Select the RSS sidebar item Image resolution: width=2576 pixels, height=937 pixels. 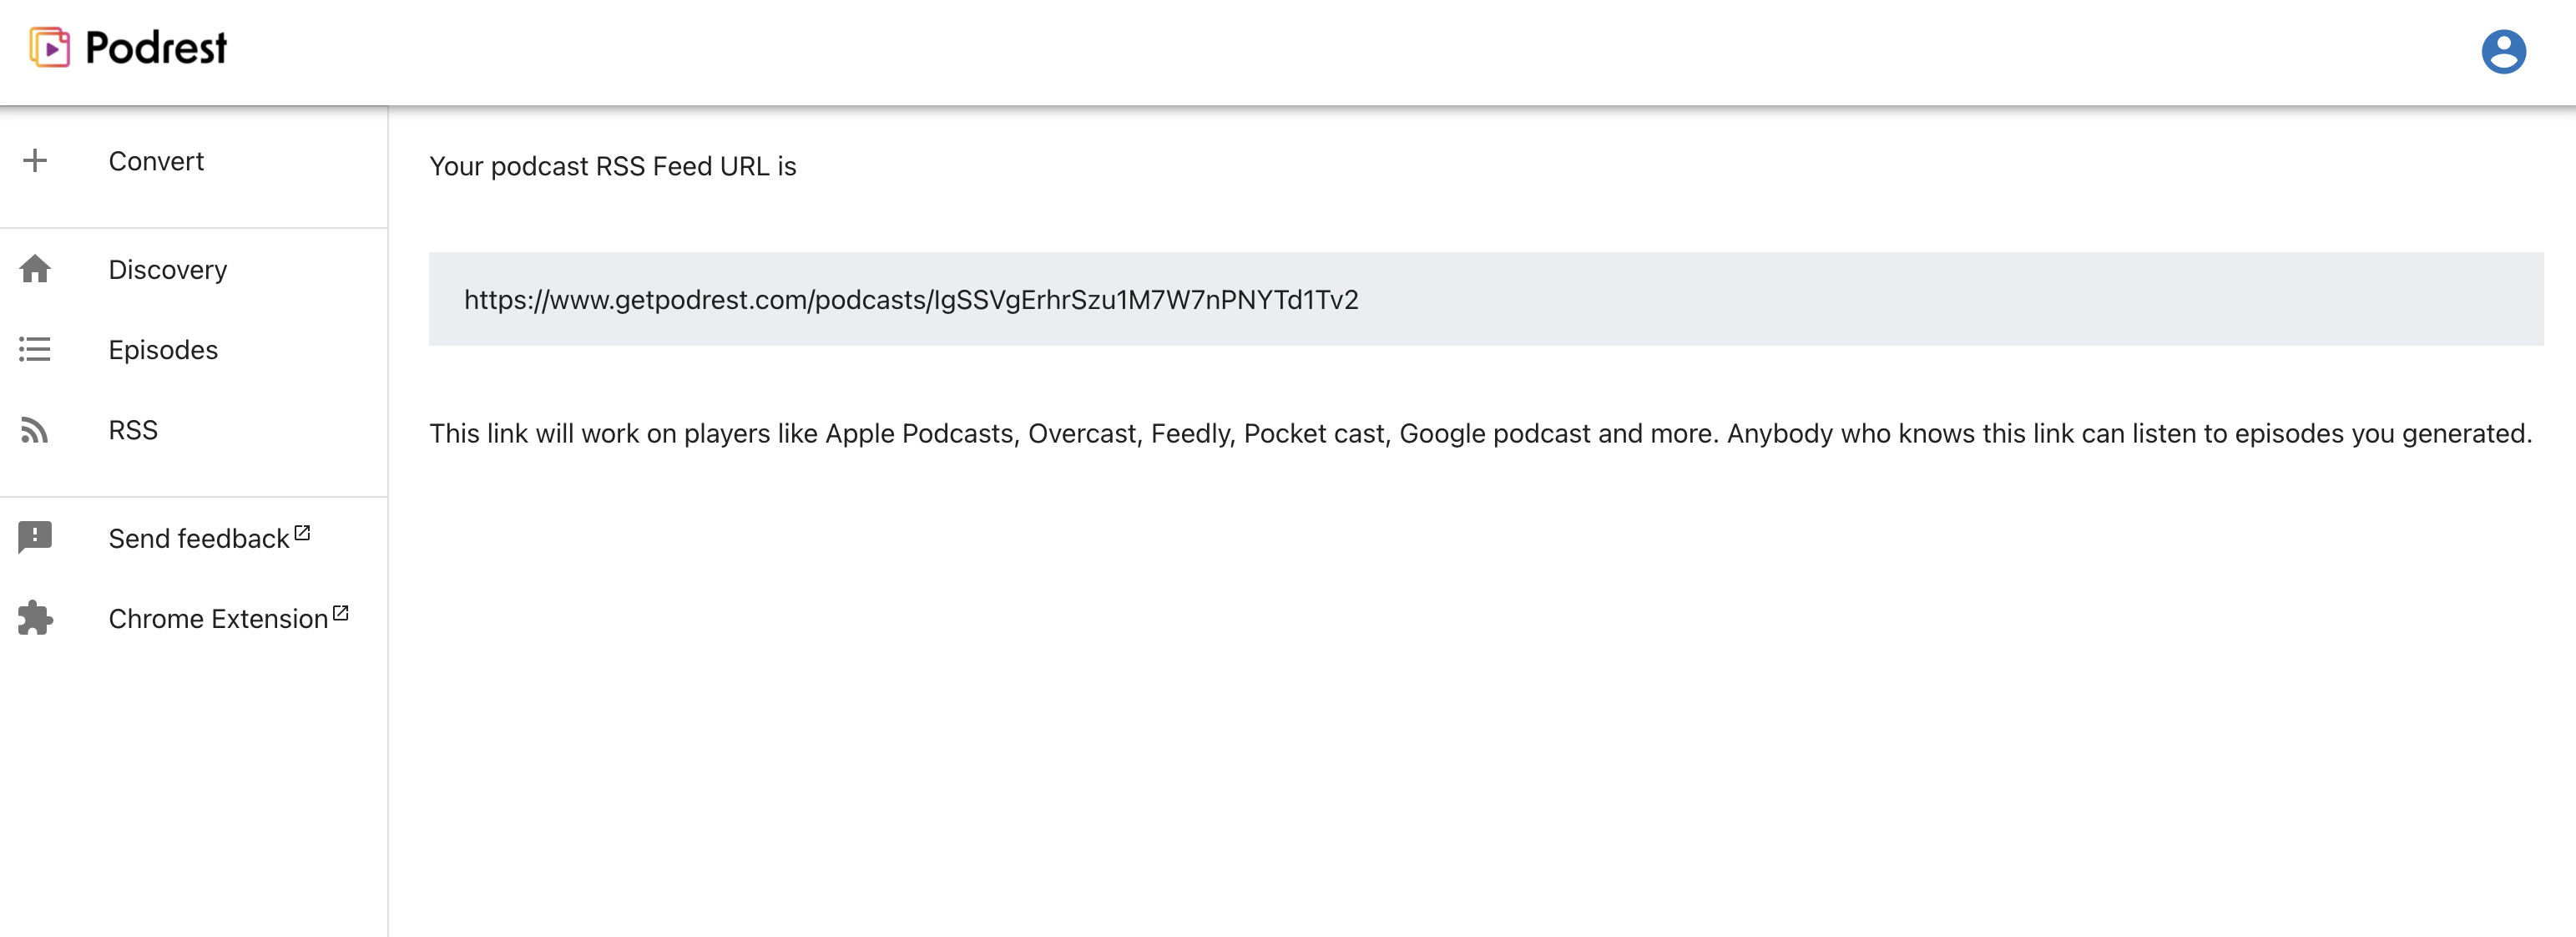click(133, 430)
